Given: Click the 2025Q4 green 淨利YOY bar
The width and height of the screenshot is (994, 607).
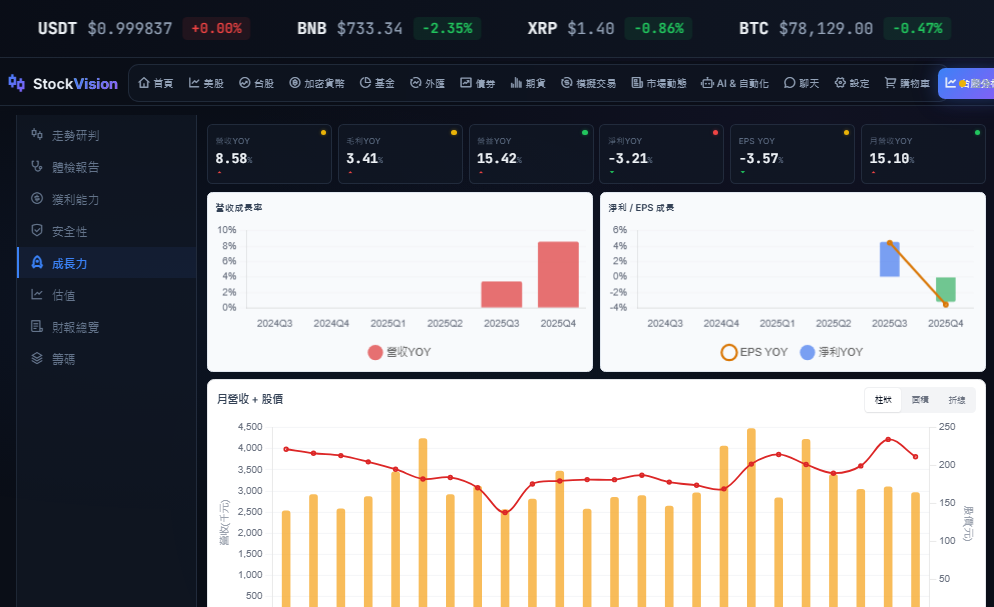Looking at the screenshot, I should tap(946, 290).
